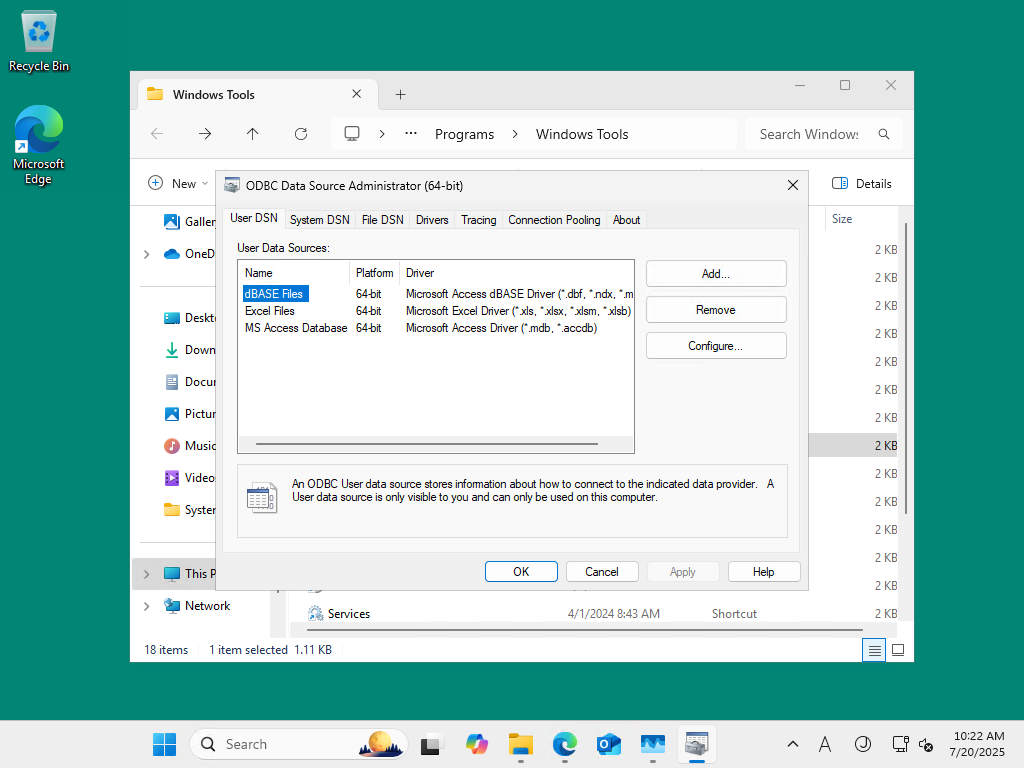Switch to thumbnails view icon in status bar
This screenshot has width=1024, height=768.
tap(898, 650)
